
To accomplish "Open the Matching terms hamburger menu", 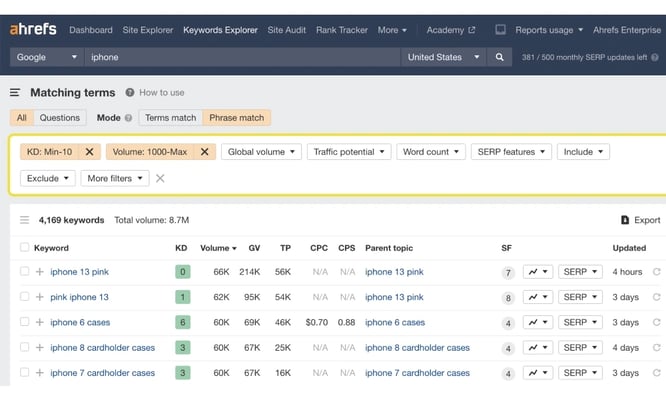I will 15,93.
